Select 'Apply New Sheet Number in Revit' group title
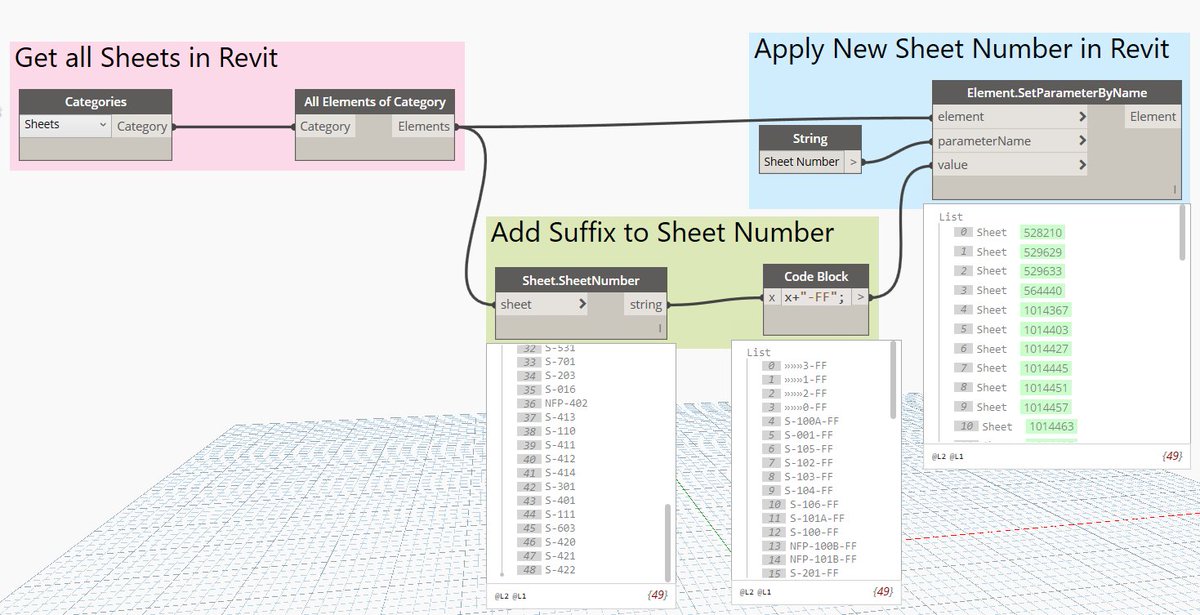This screenshot has height=615, width=1200. pos(961,49)
